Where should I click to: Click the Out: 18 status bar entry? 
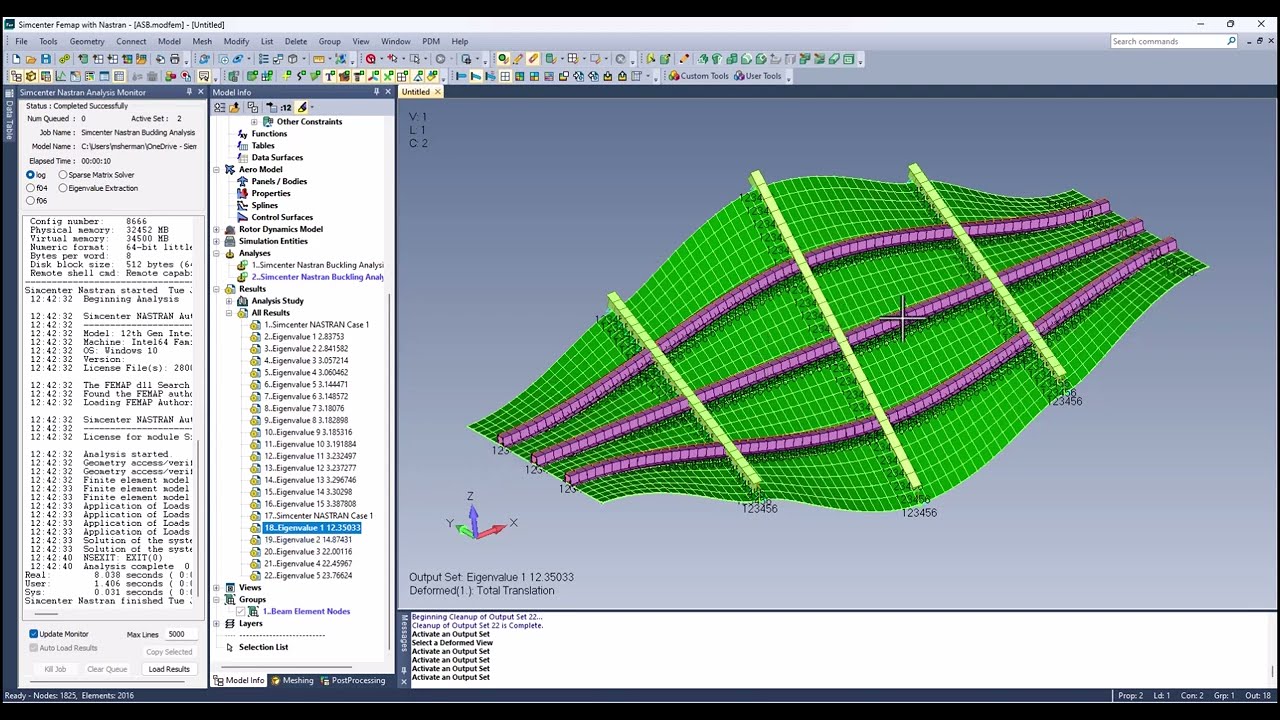tap(1257, 695)
